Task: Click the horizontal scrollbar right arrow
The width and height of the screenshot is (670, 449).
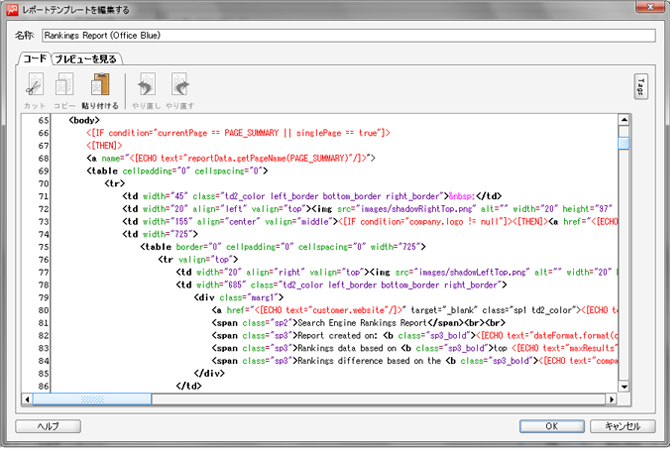Action: click(611, 399)
